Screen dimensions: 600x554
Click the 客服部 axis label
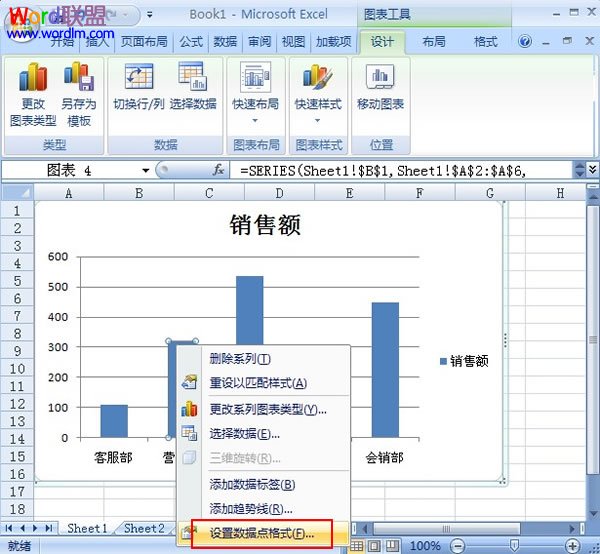pyautogui.click(x=113, y=458)
